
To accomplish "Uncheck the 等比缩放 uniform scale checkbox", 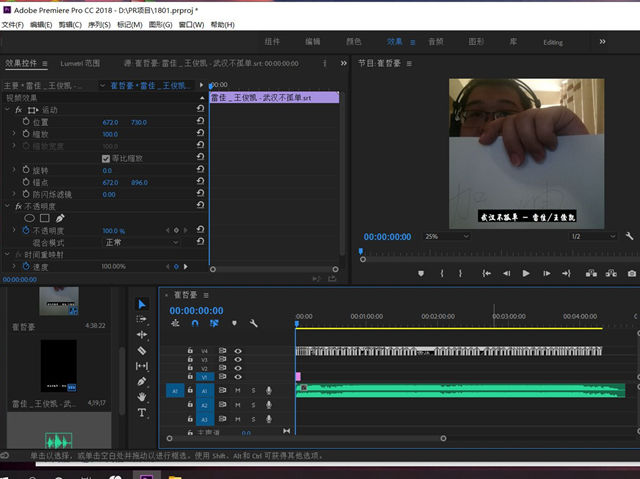I will pos(107,158).
